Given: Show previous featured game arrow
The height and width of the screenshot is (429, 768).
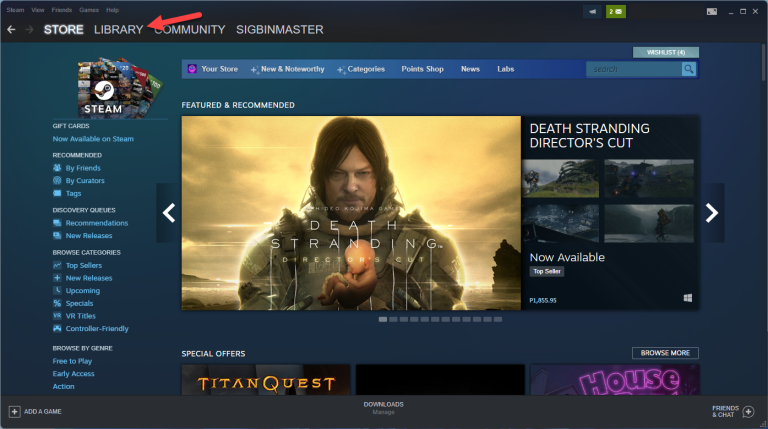Looking at the screenshot, I should tap(168, 213).
